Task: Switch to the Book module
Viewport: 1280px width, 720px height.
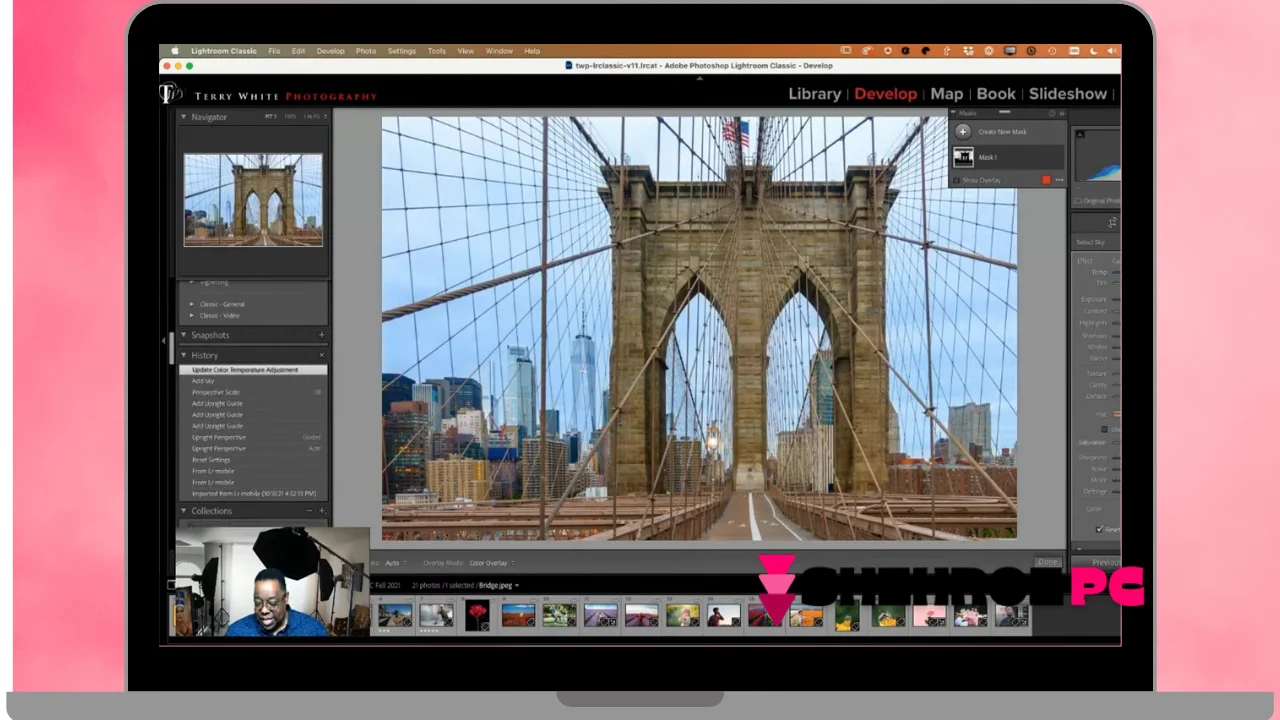Action: (x=996, y=94)
